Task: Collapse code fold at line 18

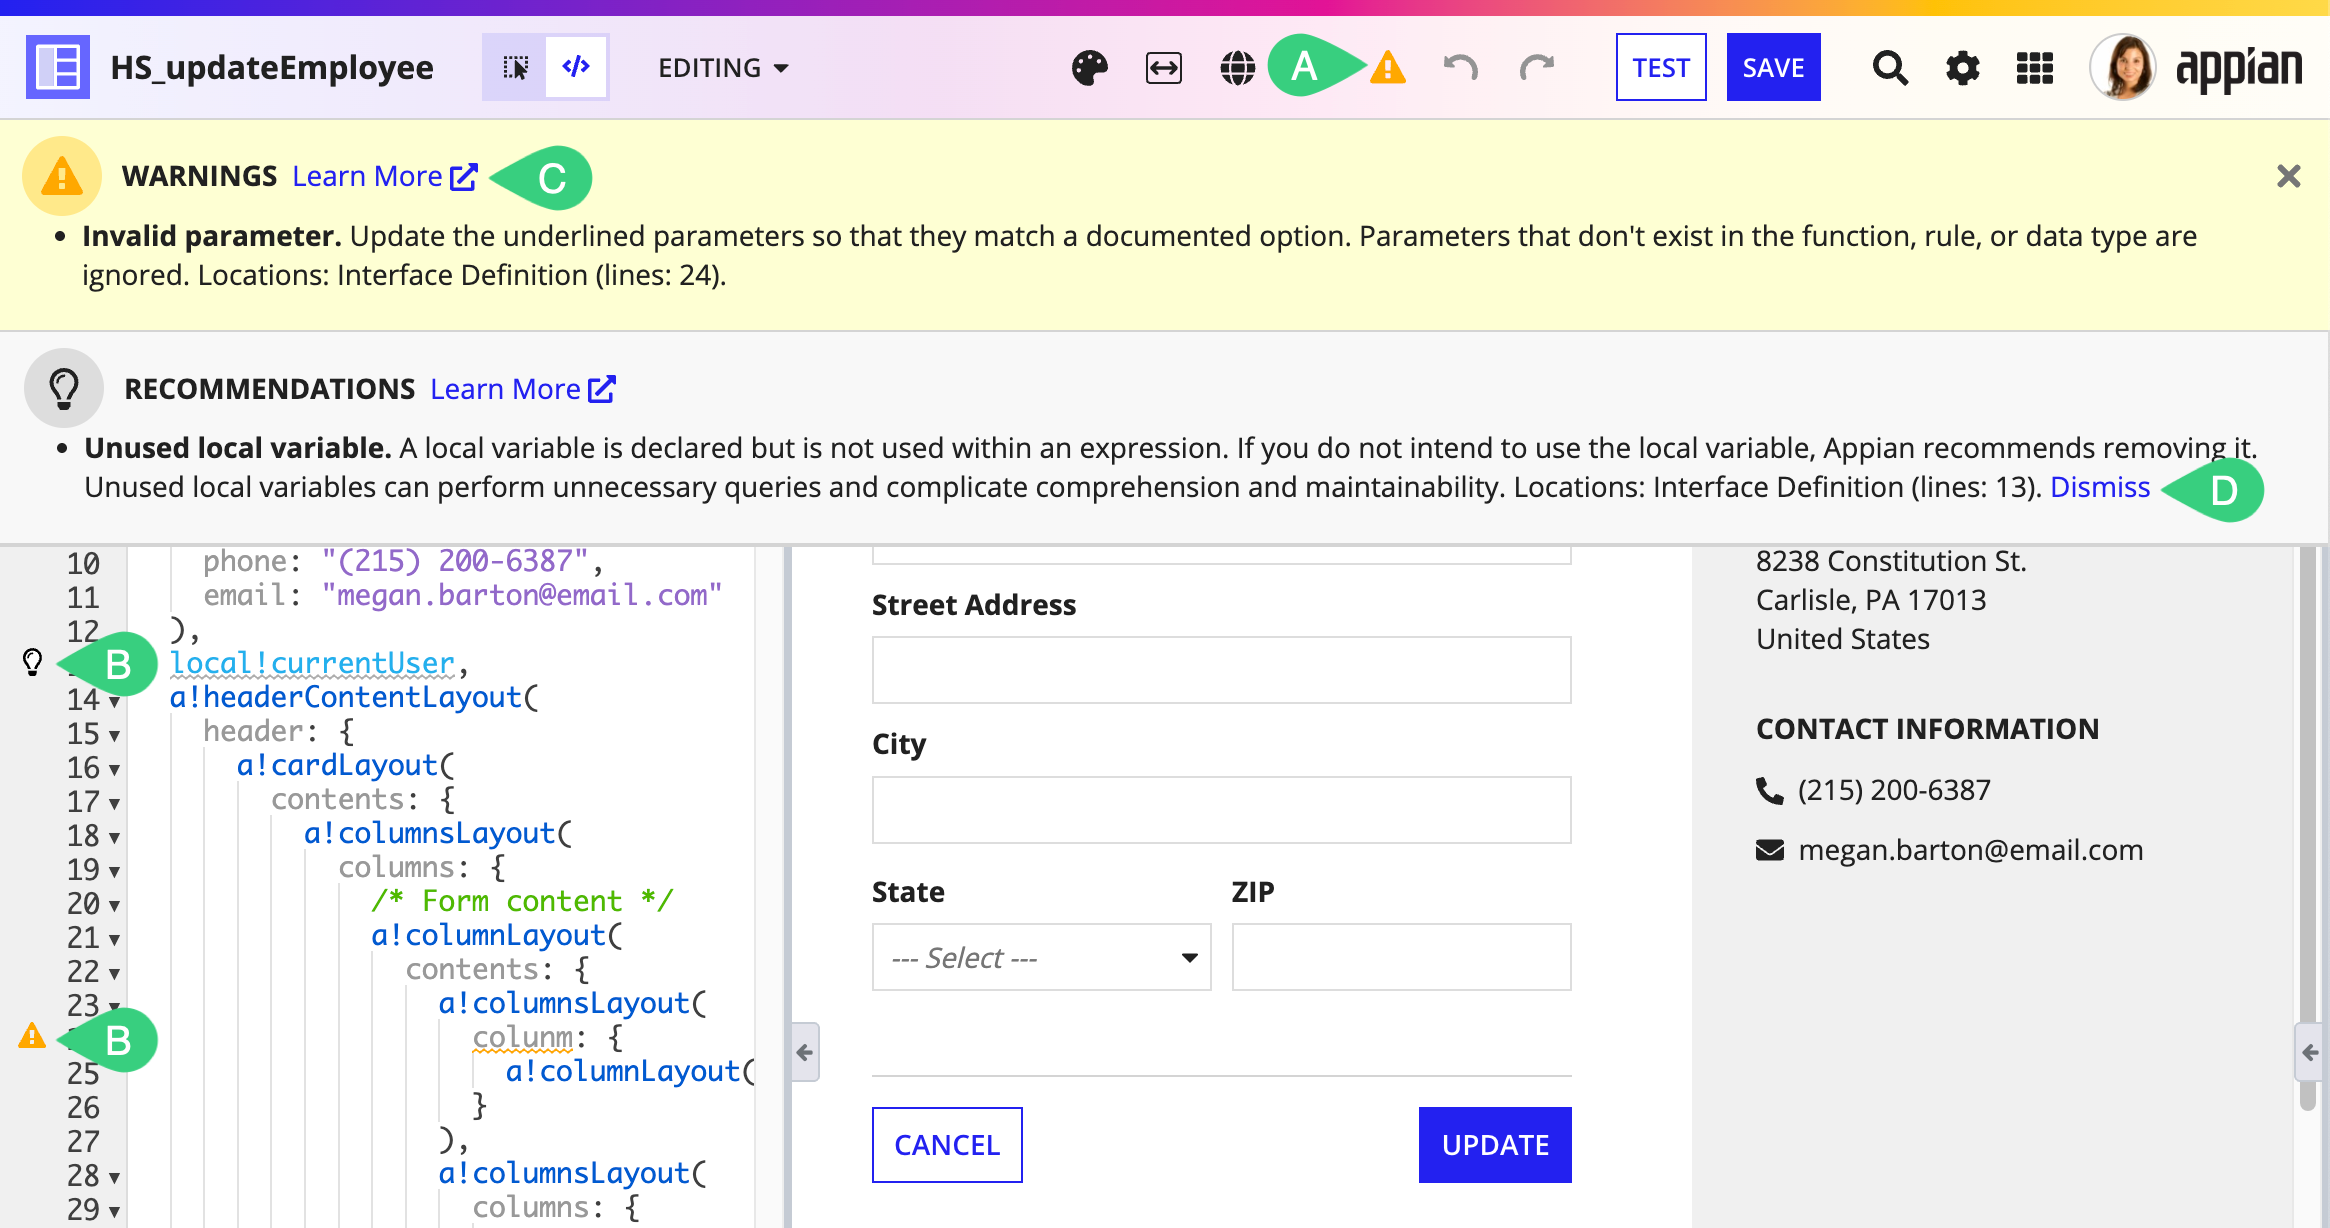Action: tap(114, 838)
